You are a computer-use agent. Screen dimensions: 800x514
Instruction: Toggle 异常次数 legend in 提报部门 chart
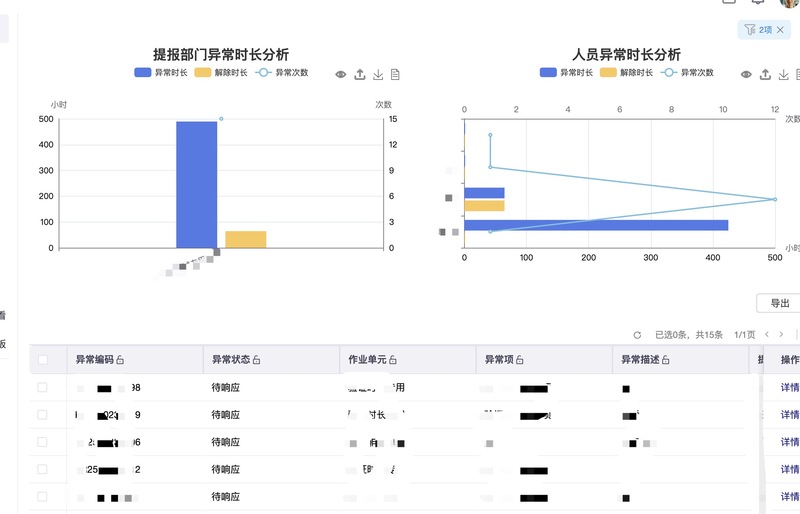coord(282,72)
